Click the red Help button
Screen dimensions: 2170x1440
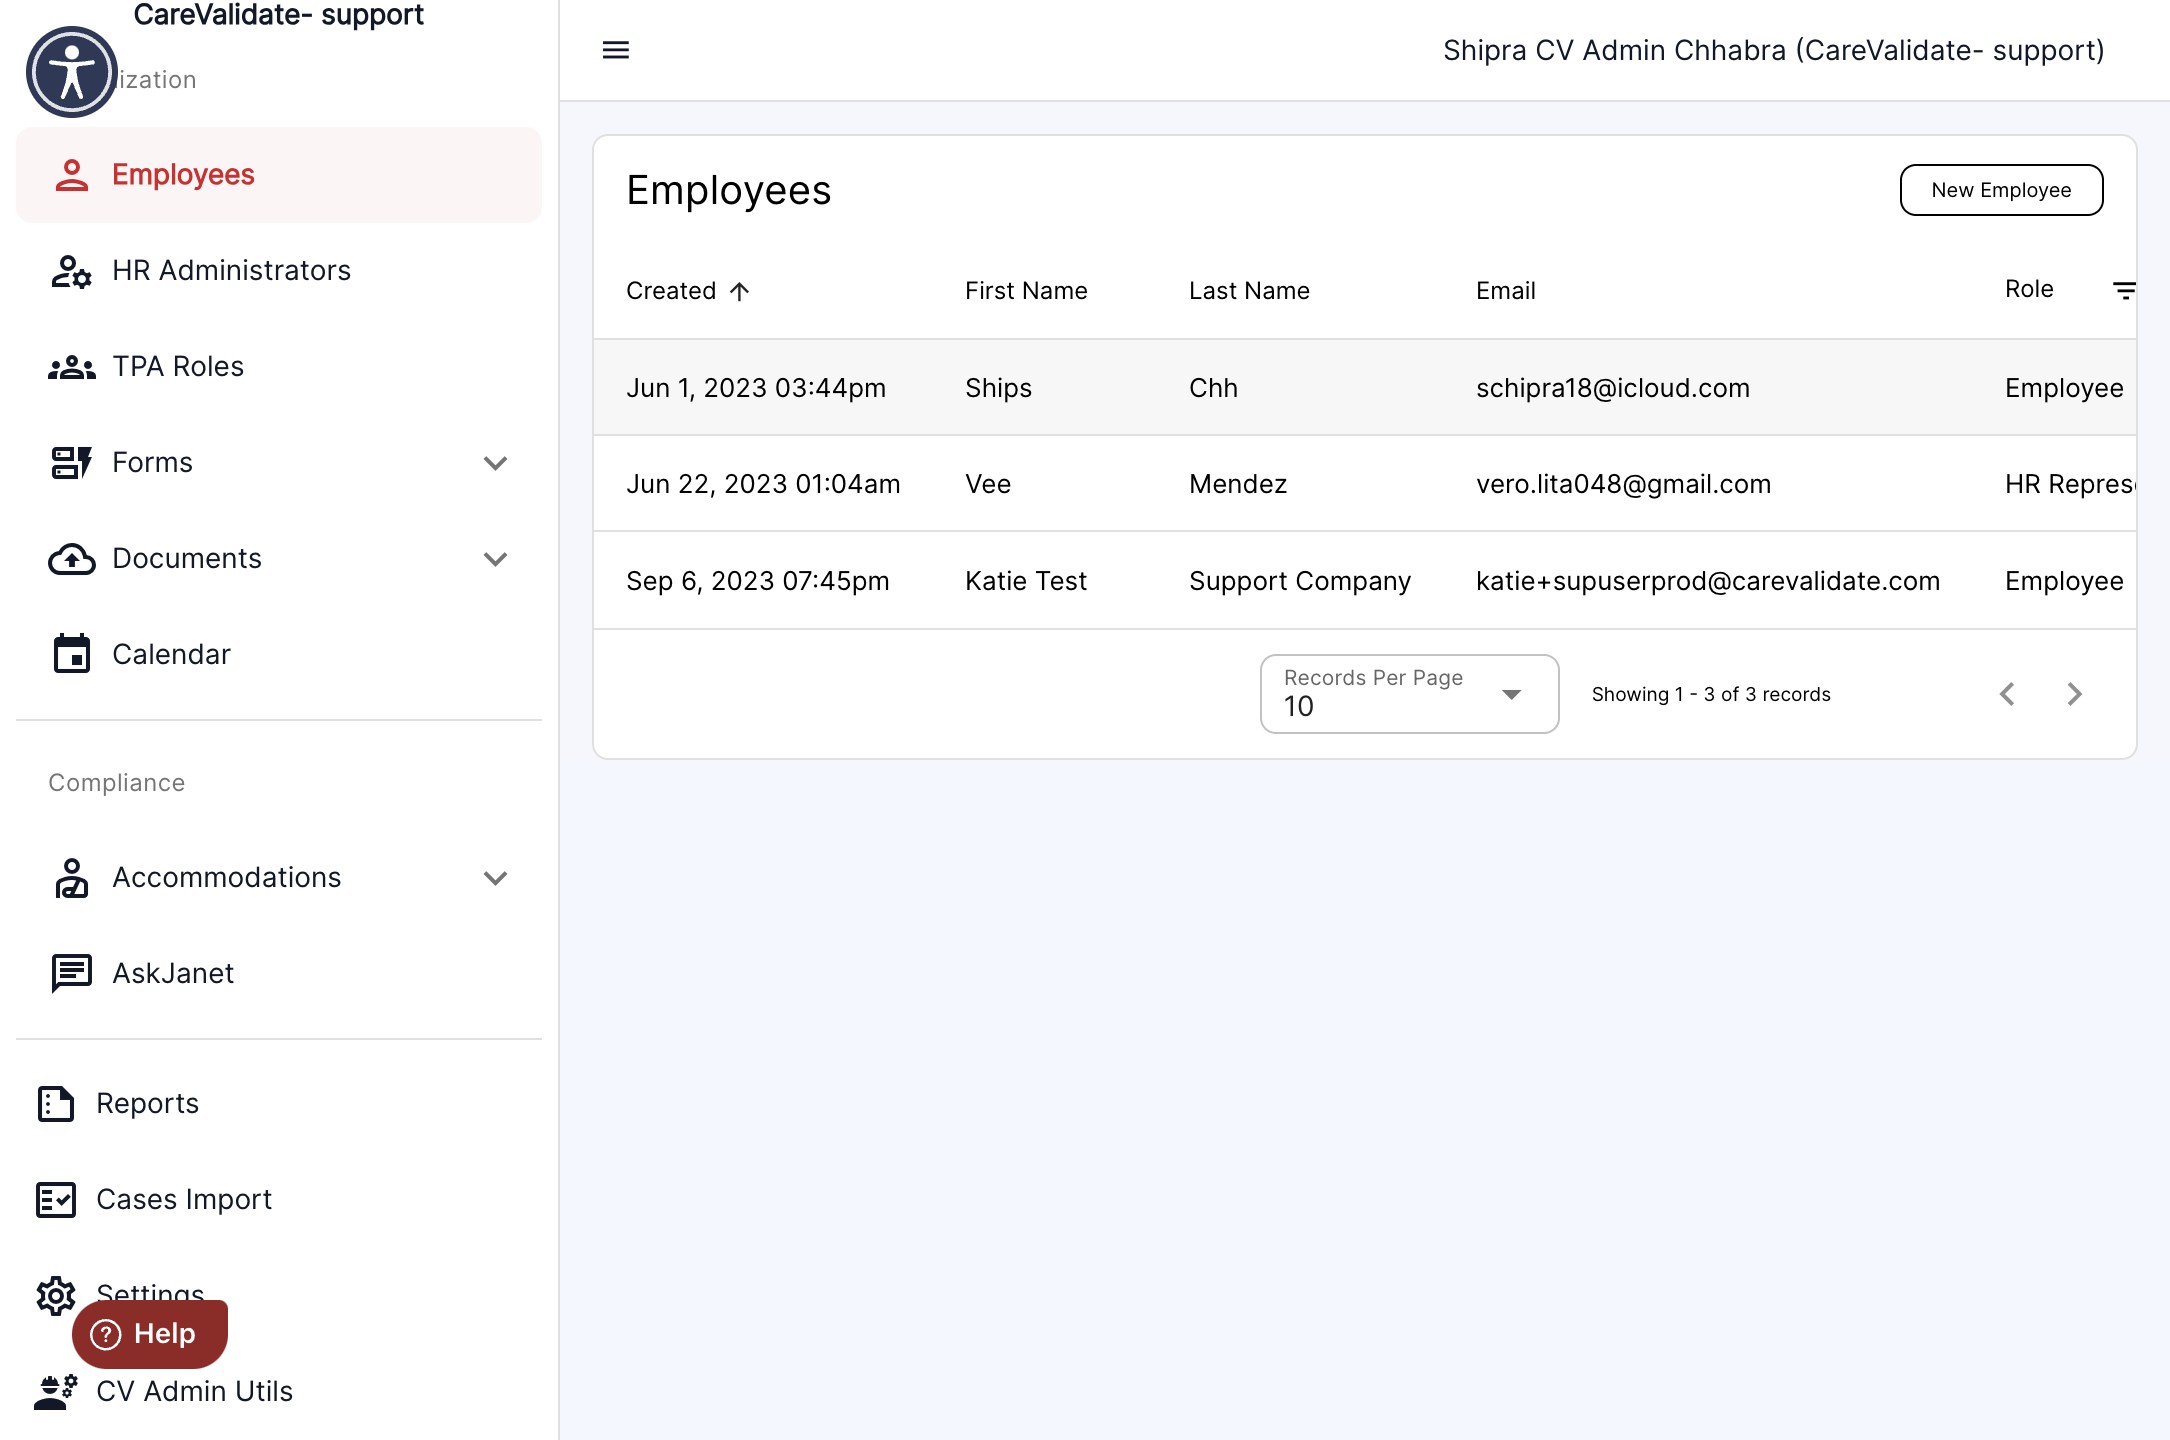click(x=150, y=1334)
